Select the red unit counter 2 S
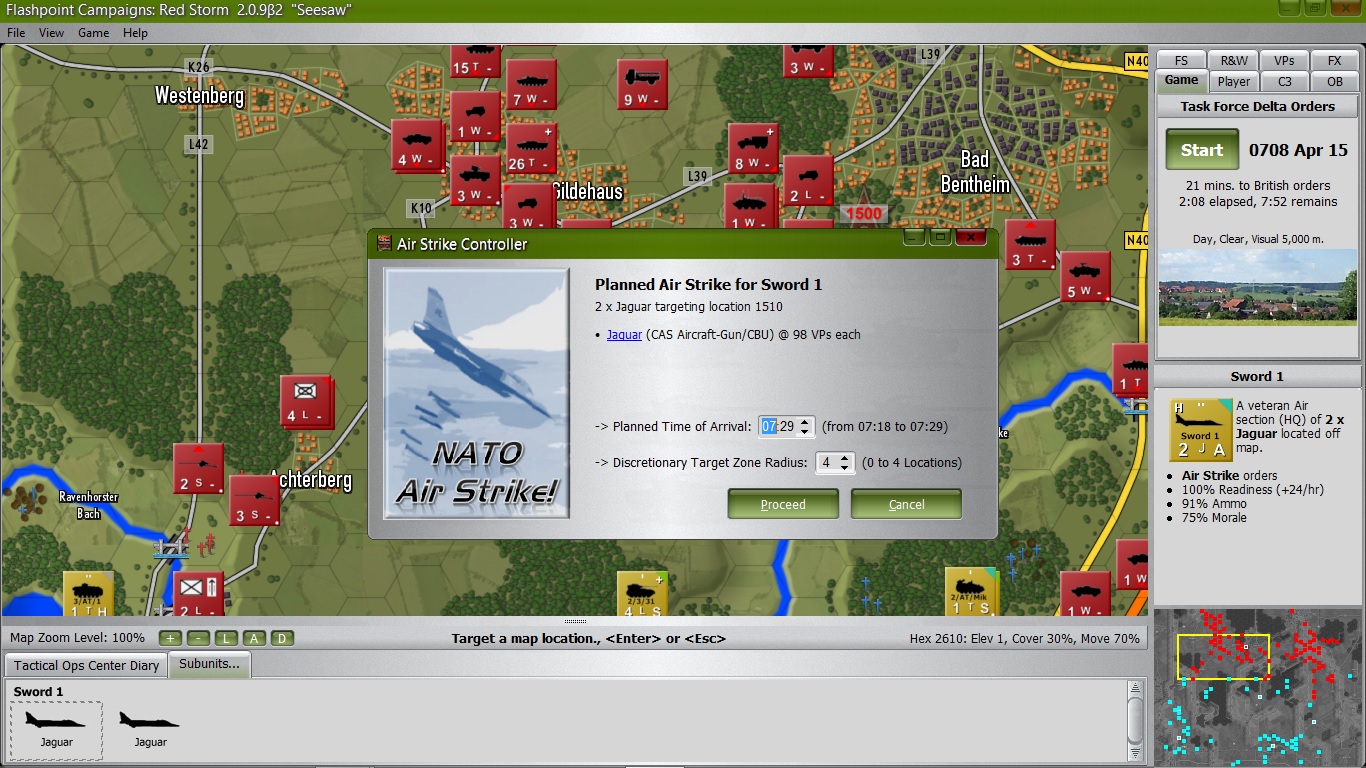1366x768 pixels. 198,469
